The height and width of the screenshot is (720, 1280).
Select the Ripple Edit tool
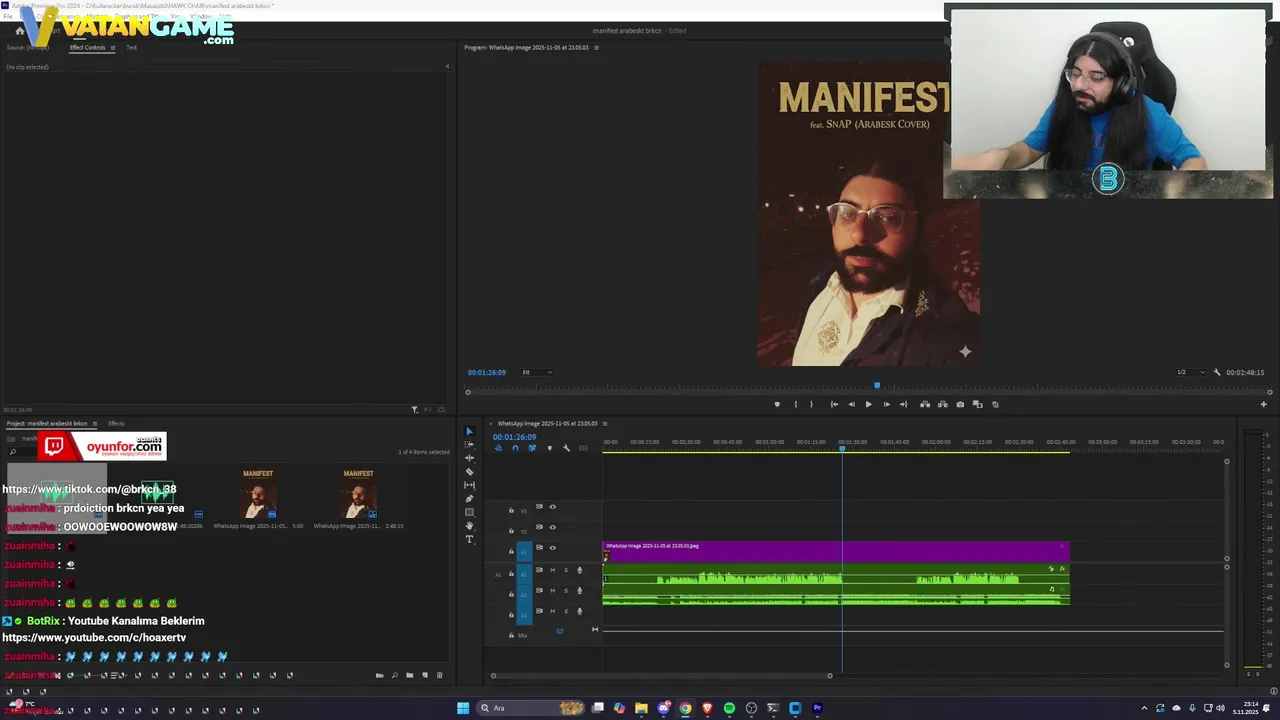point(469,458)
